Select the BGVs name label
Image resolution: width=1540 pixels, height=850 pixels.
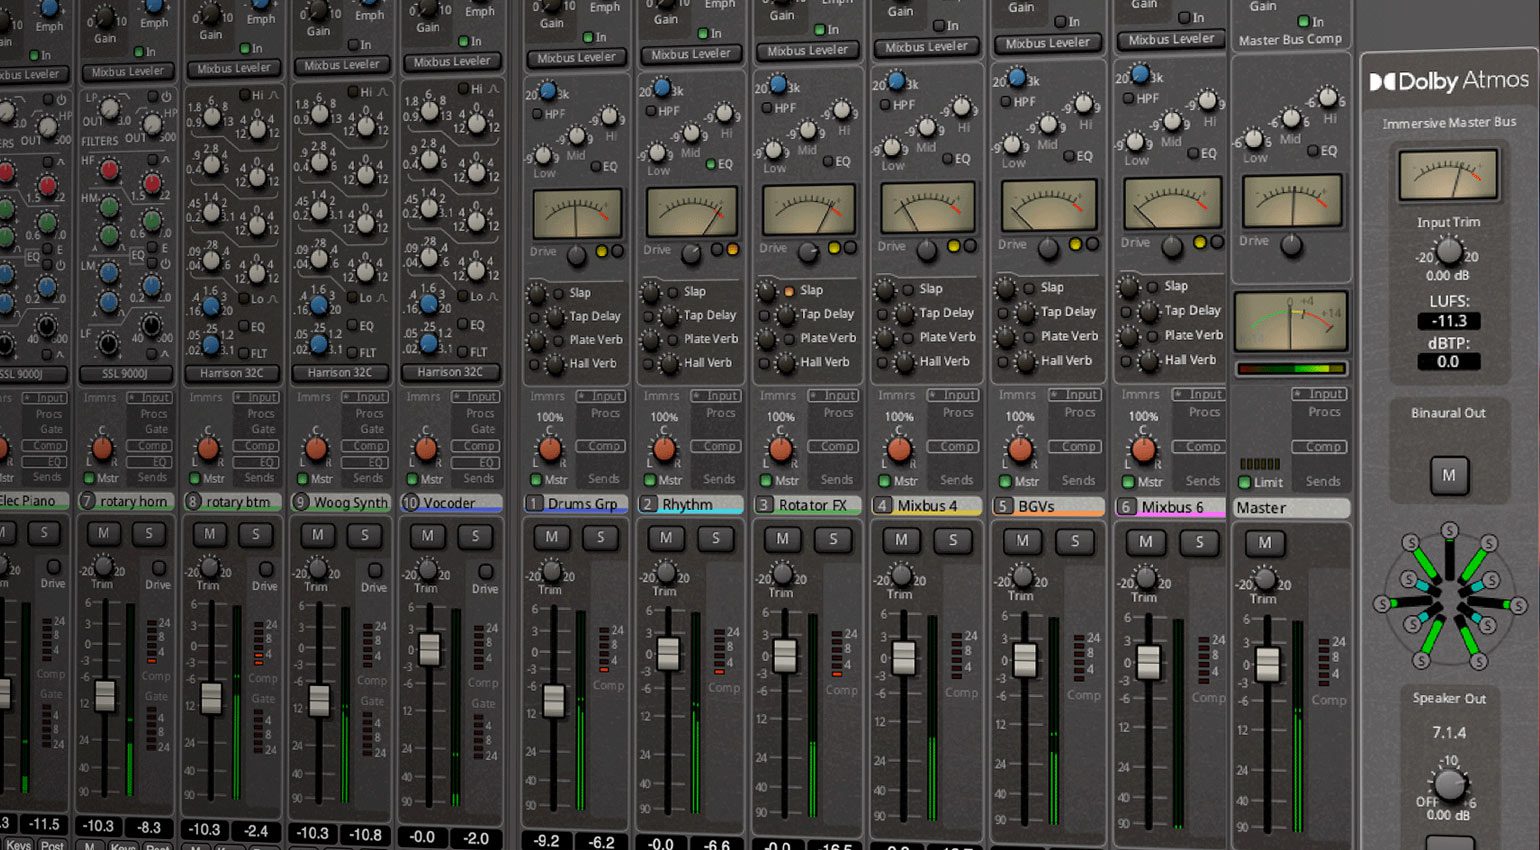point(1049,506)
